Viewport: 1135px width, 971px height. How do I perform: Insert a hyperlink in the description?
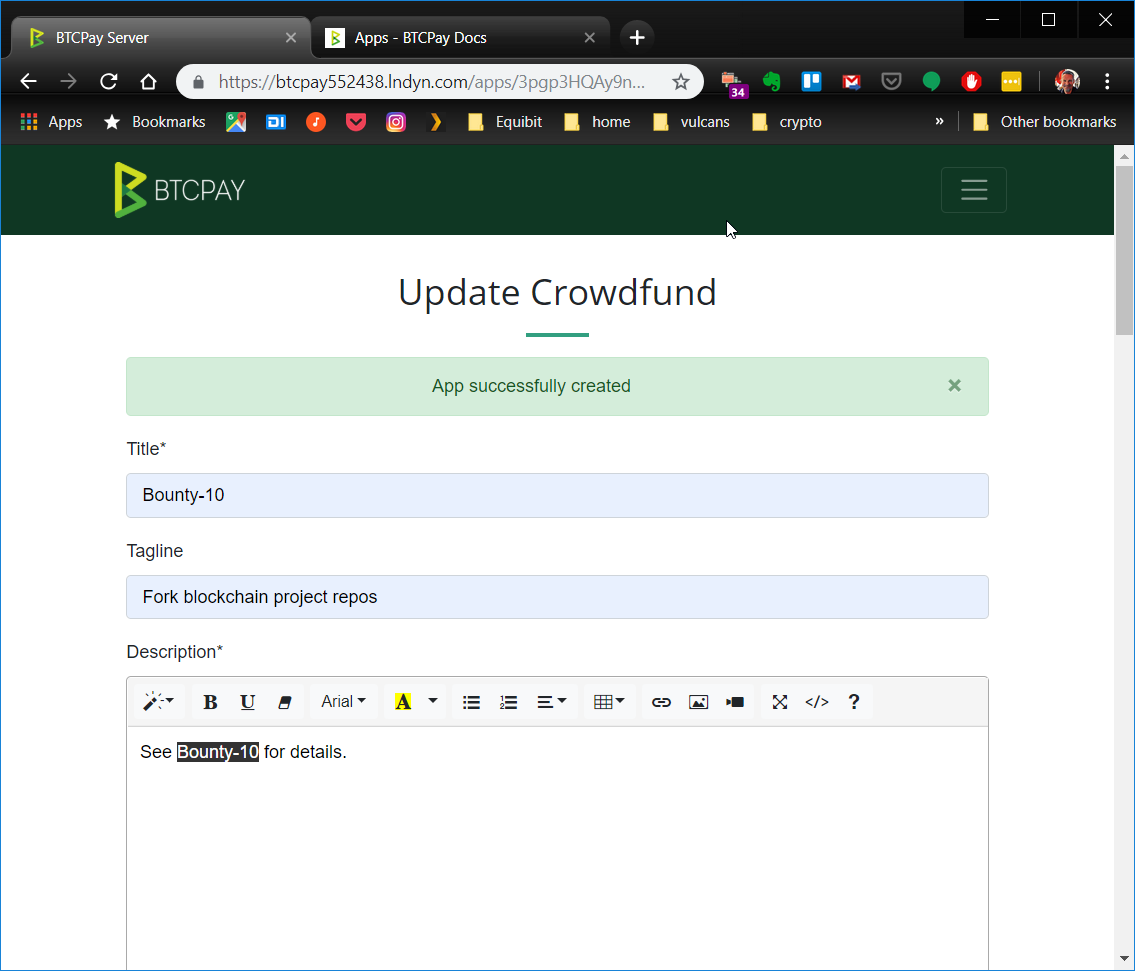661,701
